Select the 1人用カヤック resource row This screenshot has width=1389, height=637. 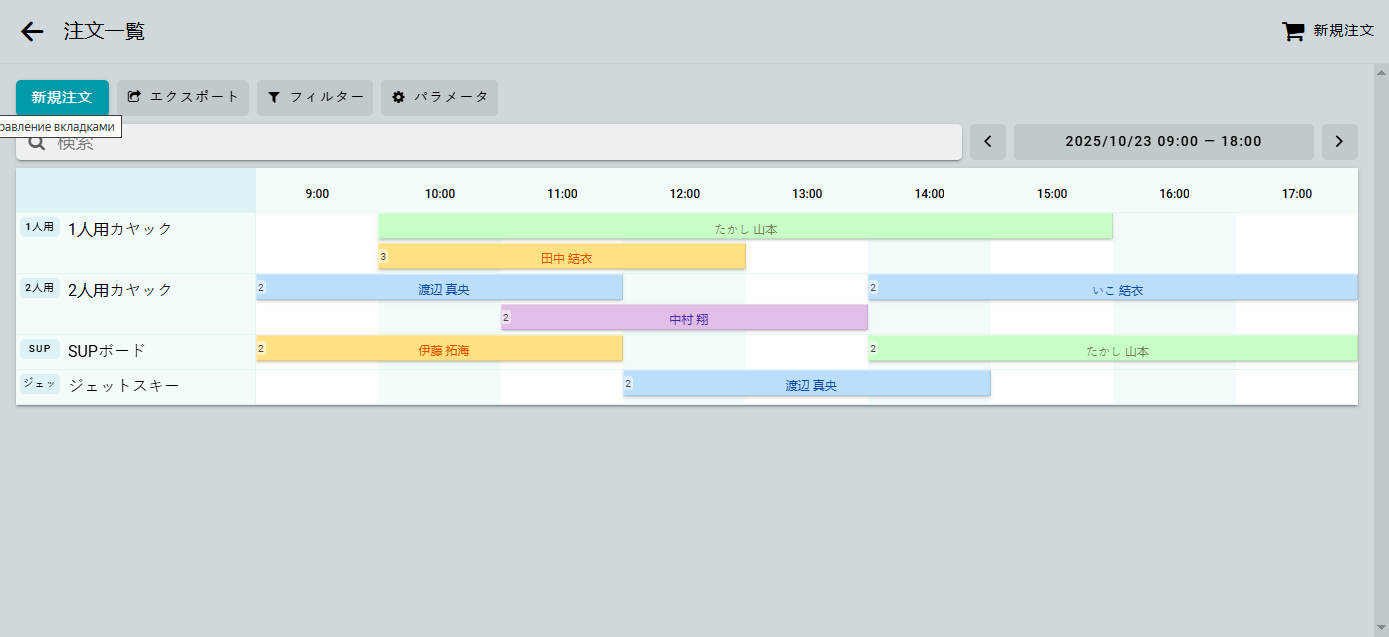(120, 229)
